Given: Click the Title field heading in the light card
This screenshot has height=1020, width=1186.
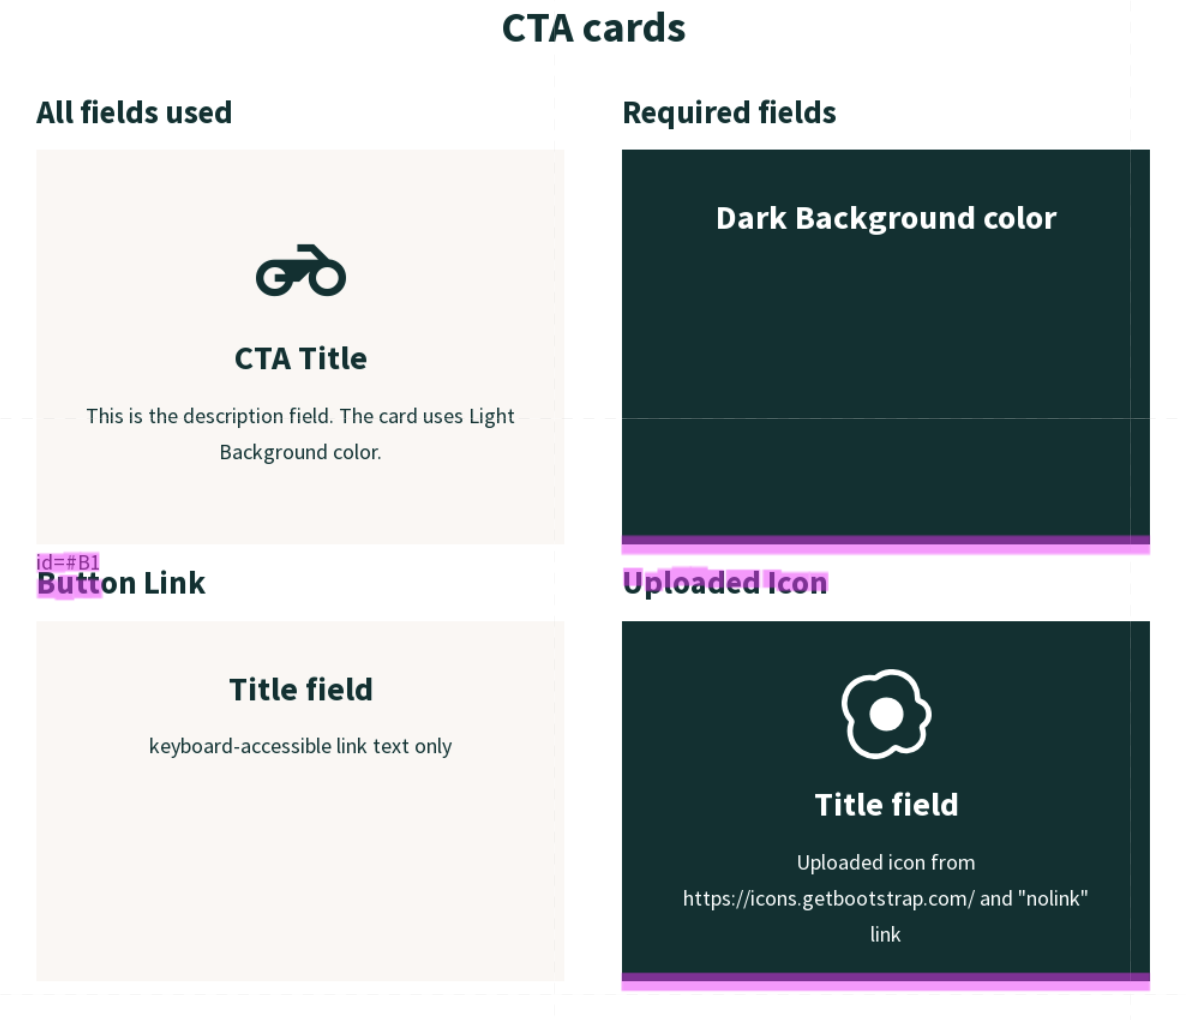Looking at the screenshot, I should click(x=300, y=689).
